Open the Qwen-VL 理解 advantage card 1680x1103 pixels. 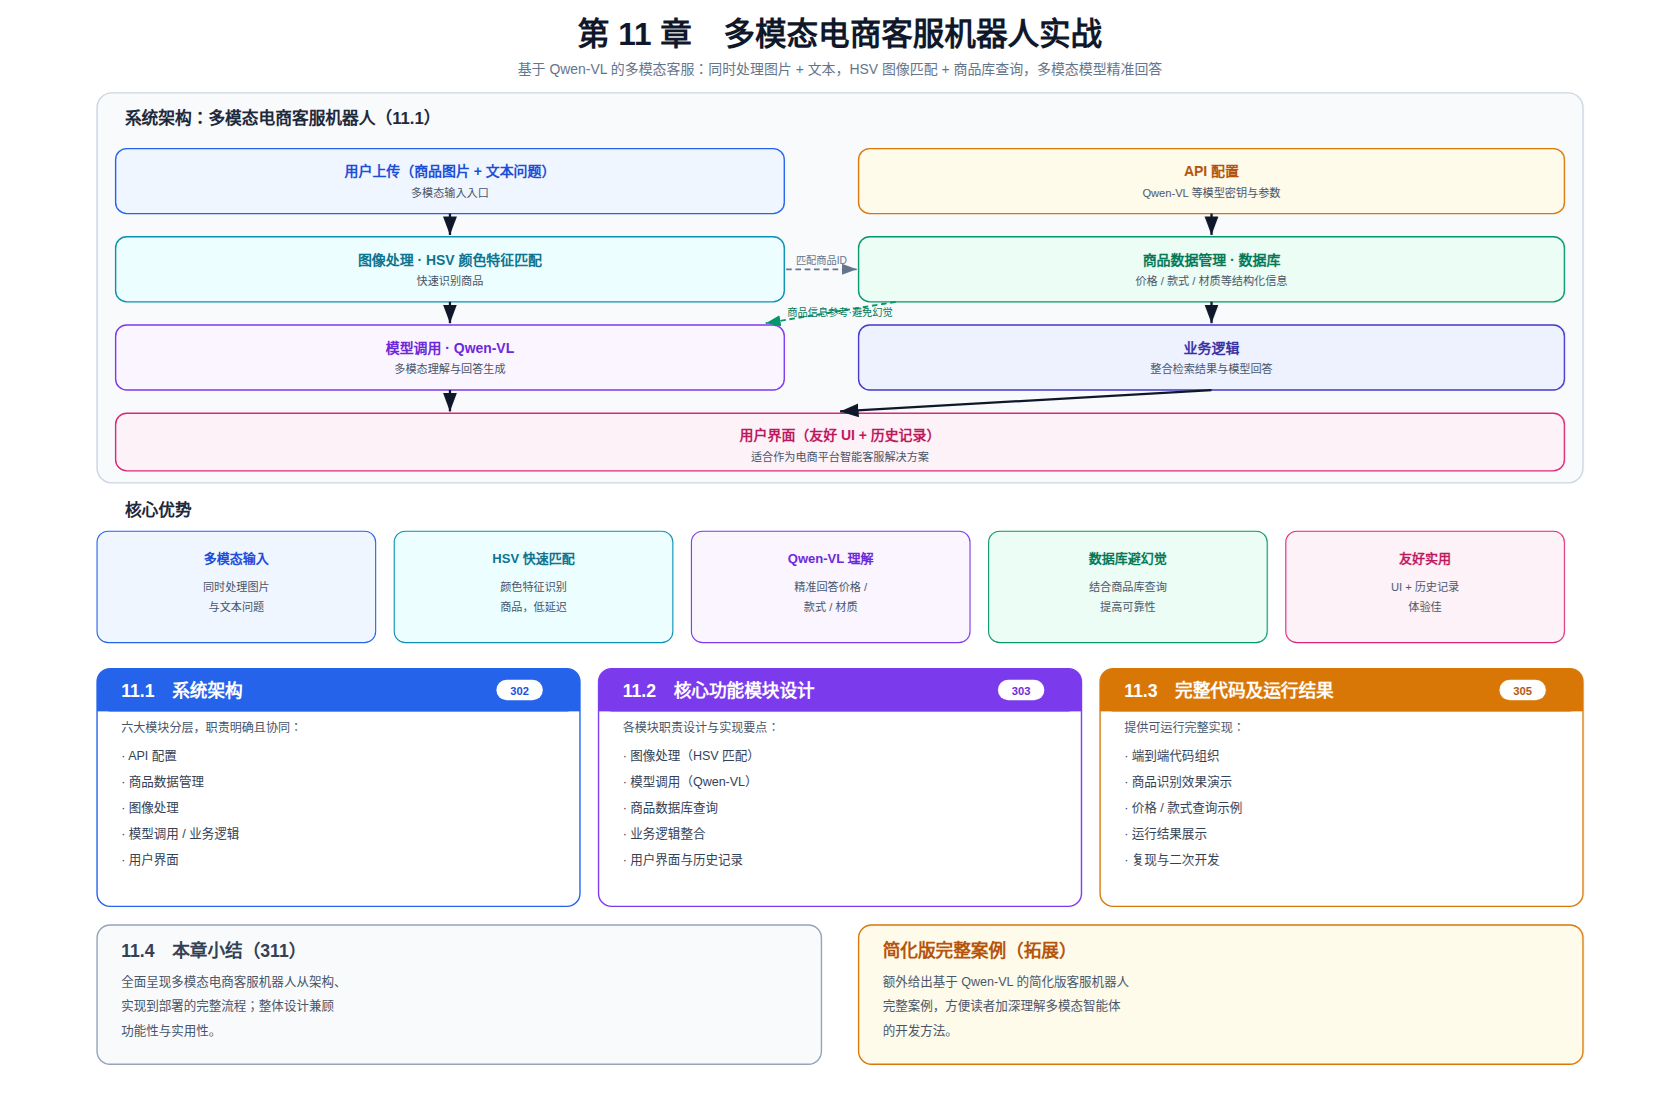830,587
